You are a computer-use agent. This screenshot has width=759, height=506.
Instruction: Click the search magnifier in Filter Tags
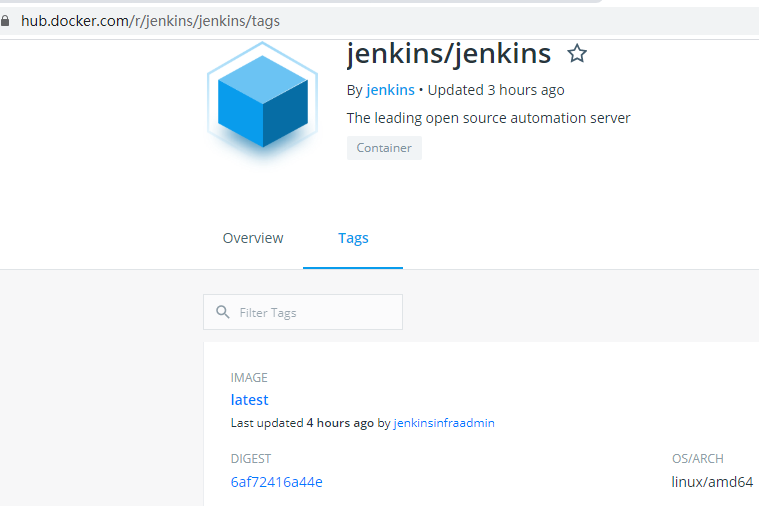(223, 312)
